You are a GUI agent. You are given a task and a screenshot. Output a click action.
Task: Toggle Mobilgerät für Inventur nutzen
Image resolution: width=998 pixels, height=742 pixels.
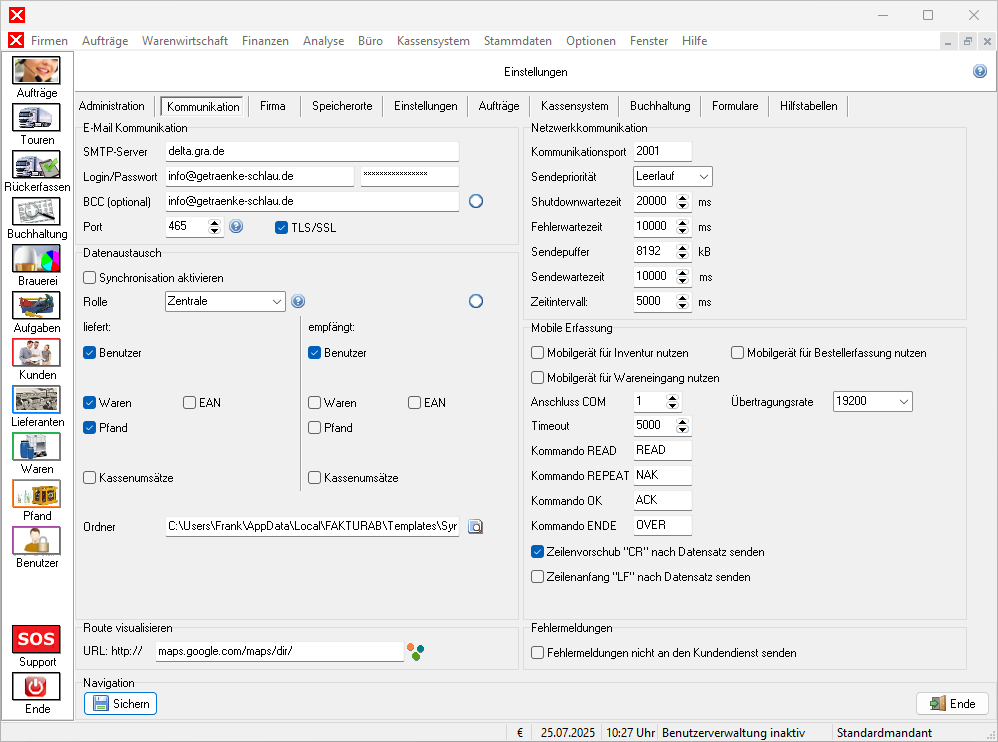coord(538,353)
